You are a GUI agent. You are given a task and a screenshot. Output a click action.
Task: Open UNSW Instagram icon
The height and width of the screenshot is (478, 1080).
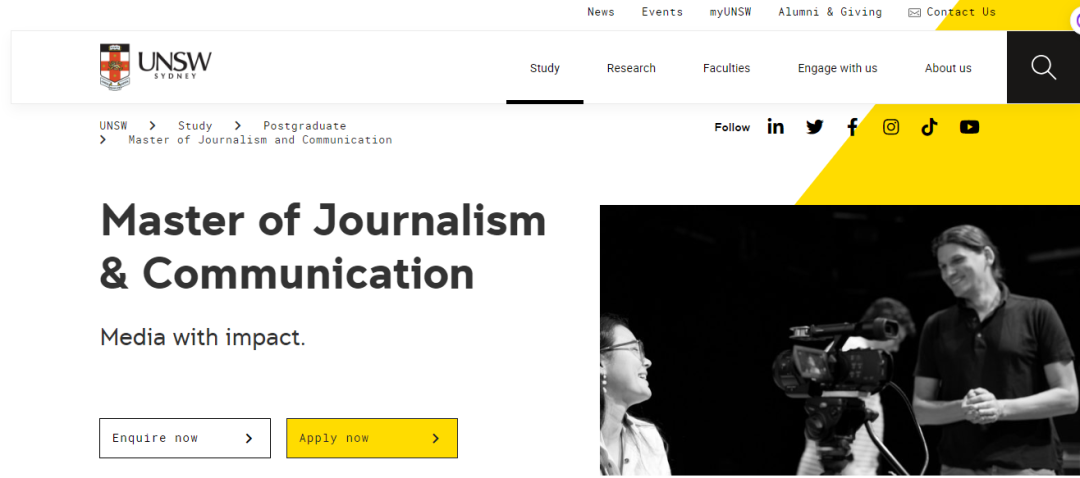(891, 127)
